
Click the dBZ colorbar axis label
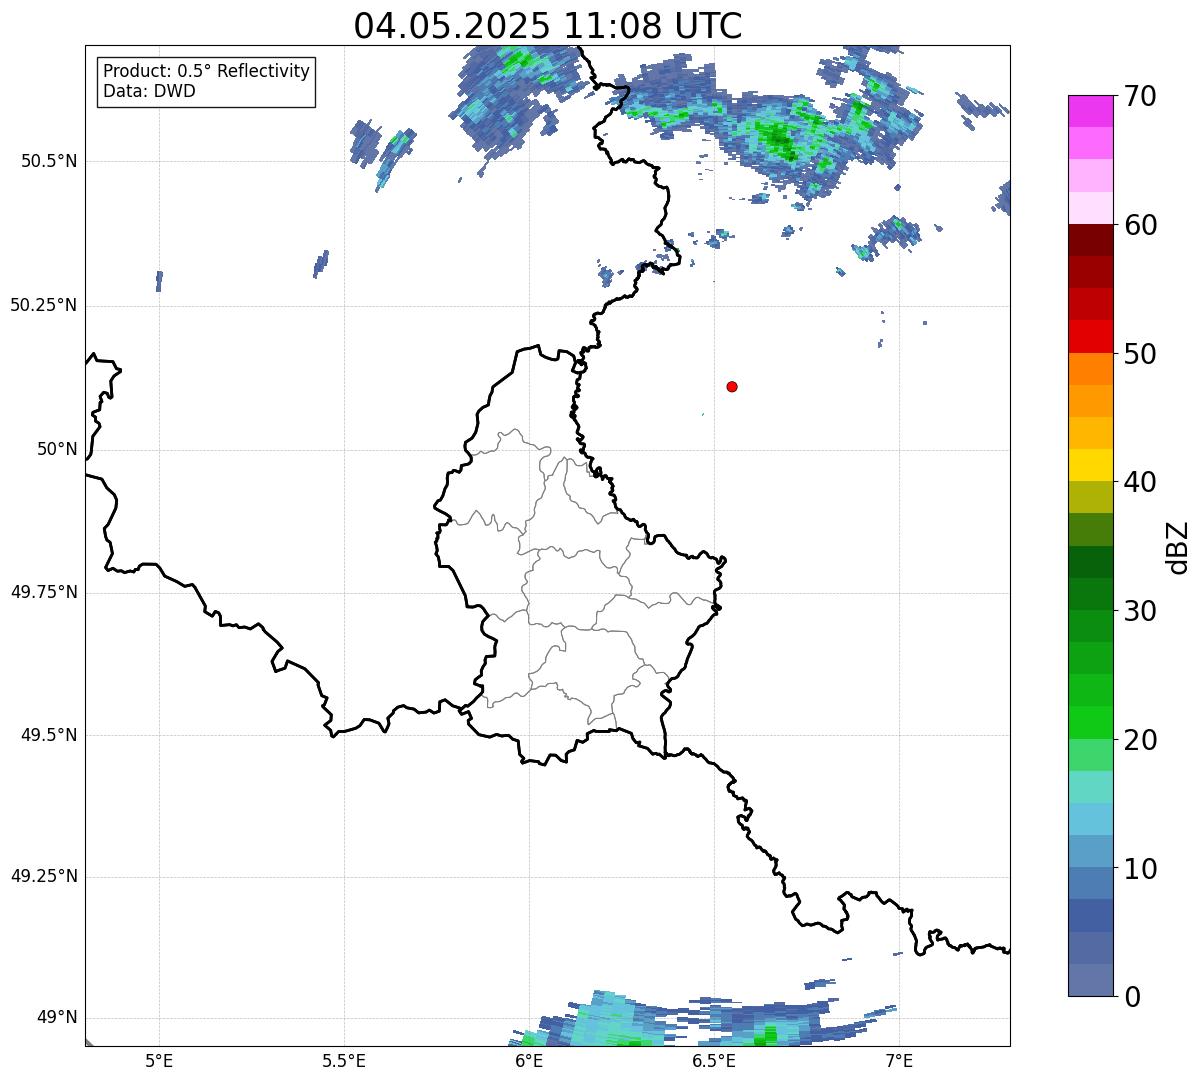click(1178, 547)
